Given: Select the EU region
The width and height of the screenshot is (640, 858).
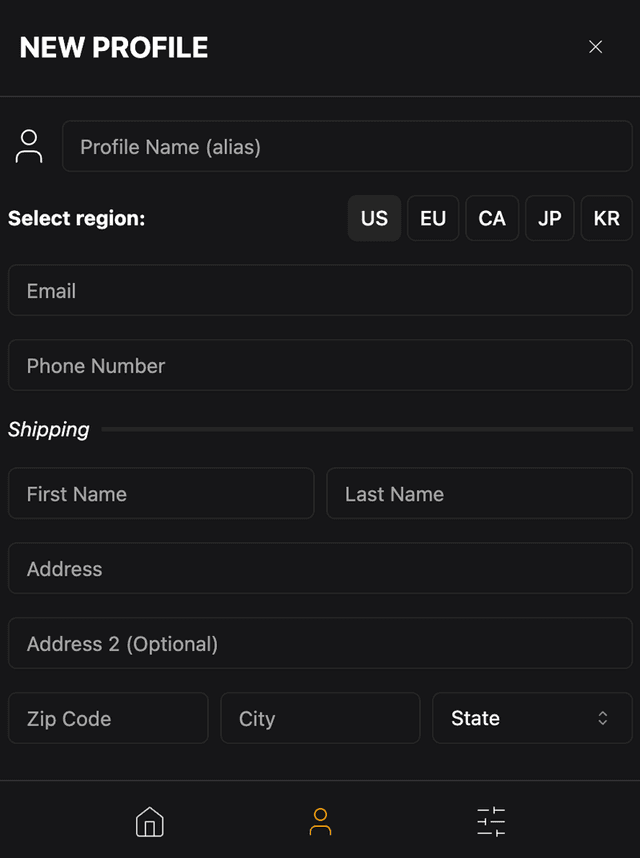Looking at the screenshot, I should point(433,218).
